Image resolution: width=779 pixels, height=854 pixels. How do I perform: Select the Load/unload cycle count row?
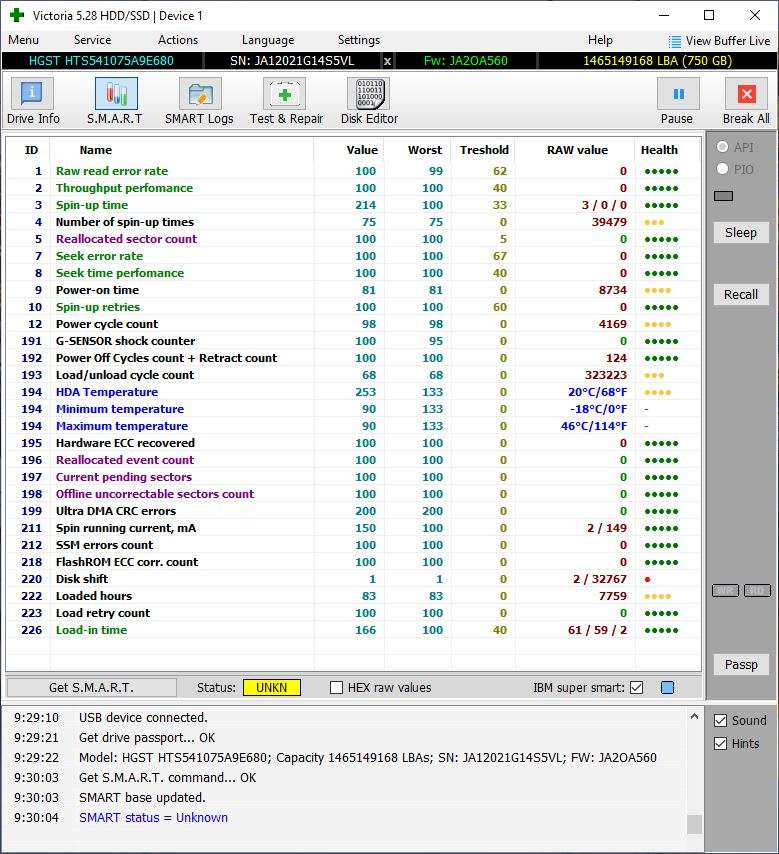tap(353, 375)
